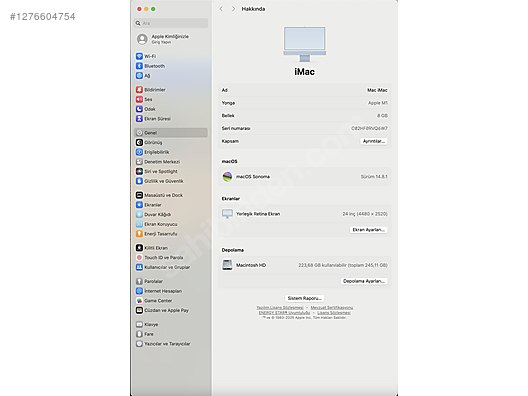The width and height of the screenshot is (528, 396).
Task: Select the Ağ network icon
Action: point(139,76)
